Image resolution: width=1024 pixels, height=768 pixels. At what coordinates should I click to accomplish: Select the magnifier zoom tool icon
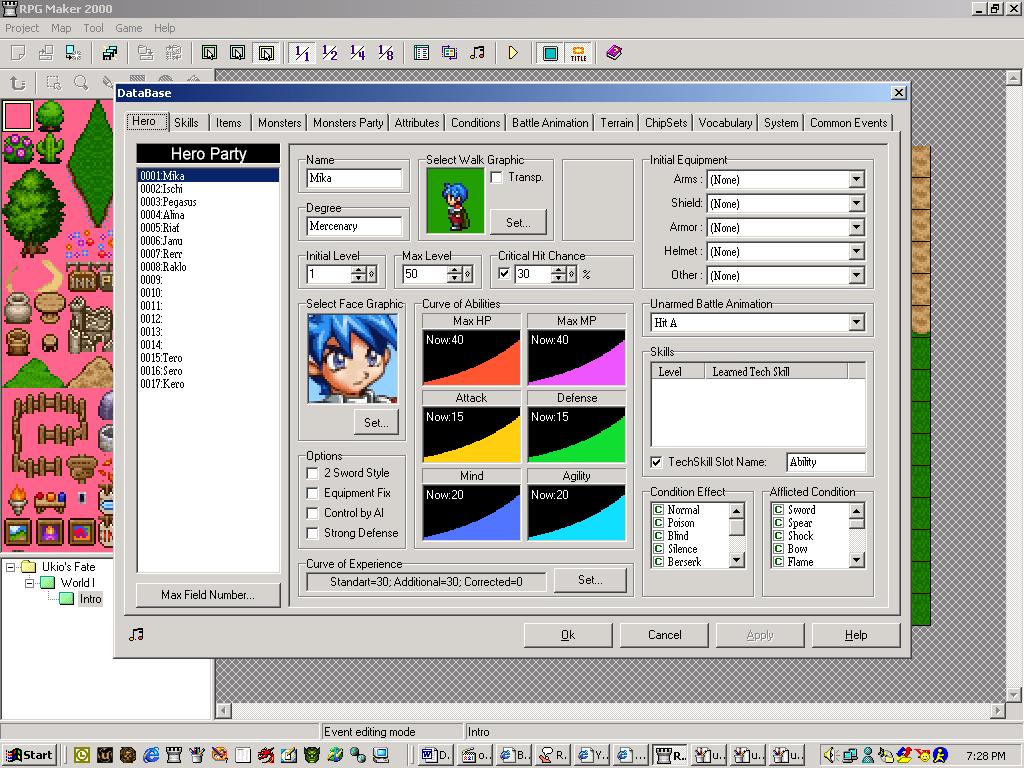(x=78, y=83)
